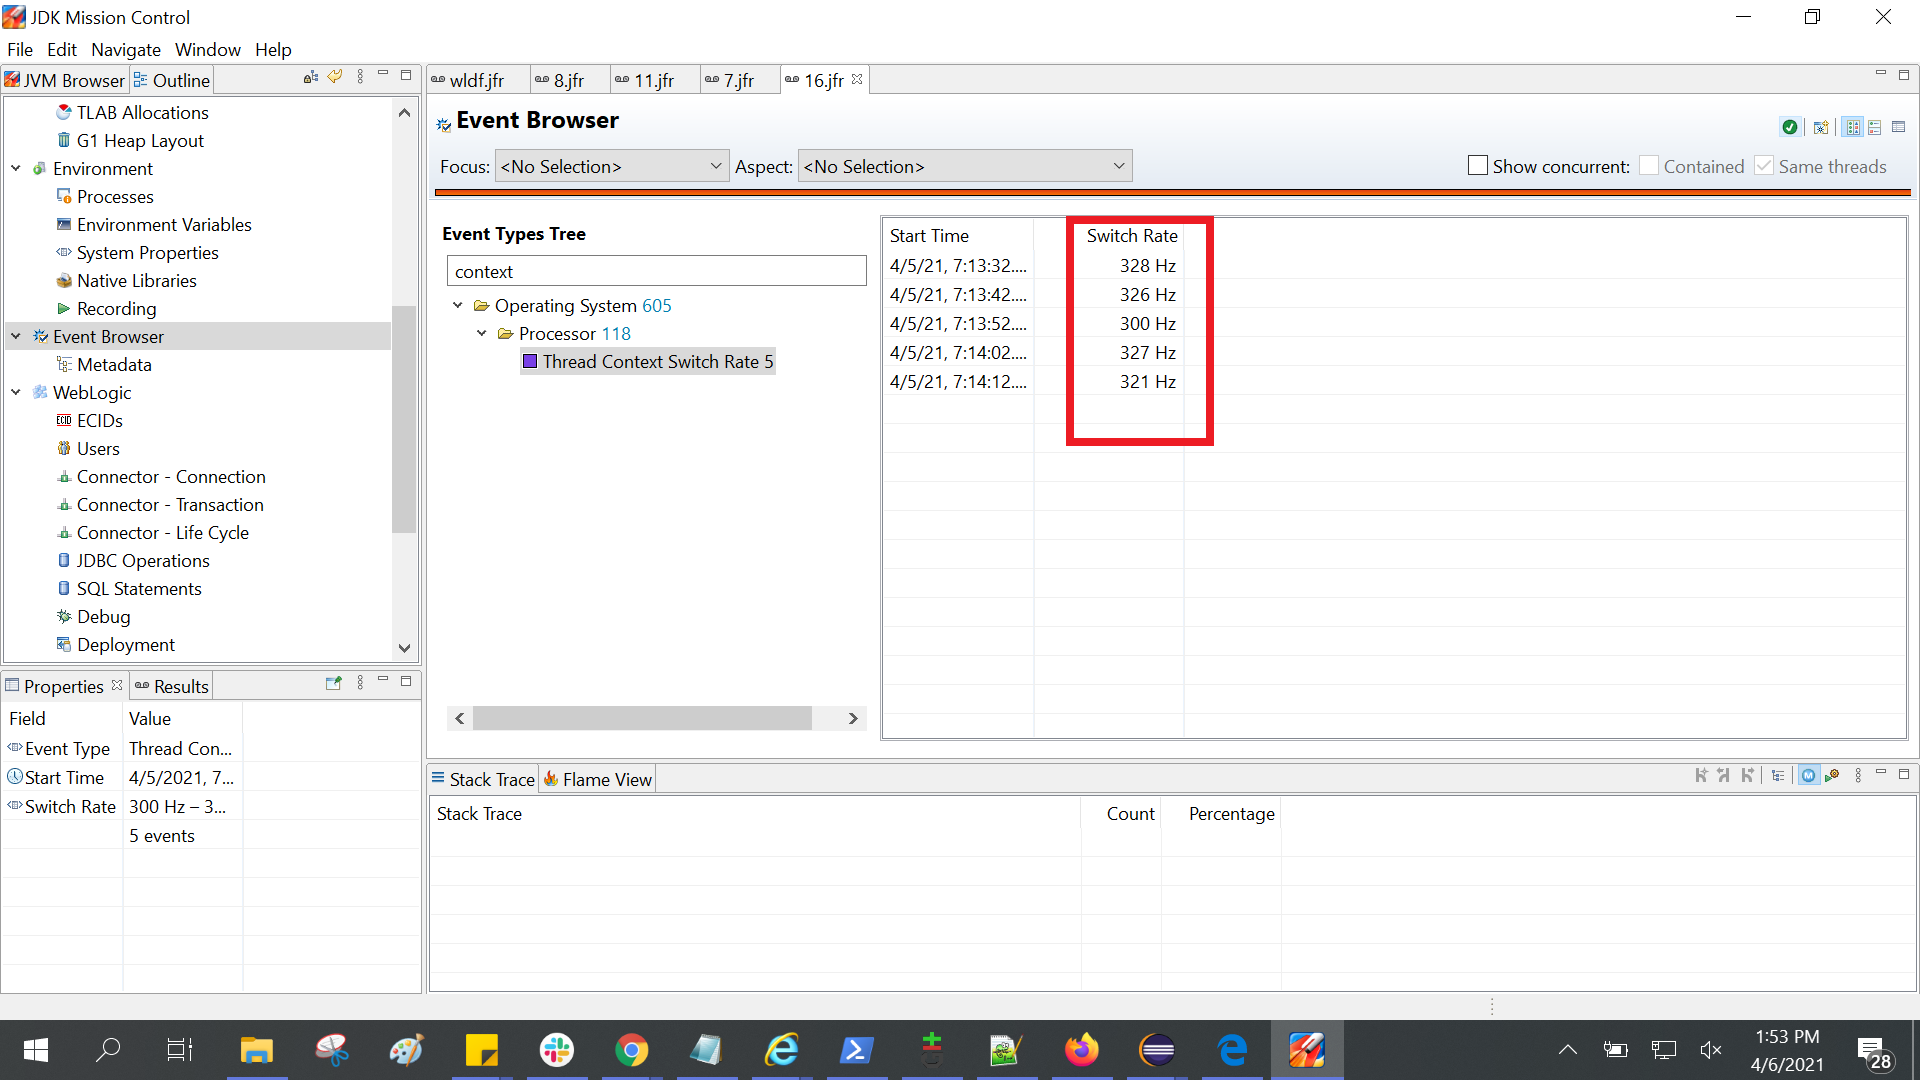The height and width of the screenshot is (1080, 1920).
Task: Open the create new page icon
Action: point(1820,127)
